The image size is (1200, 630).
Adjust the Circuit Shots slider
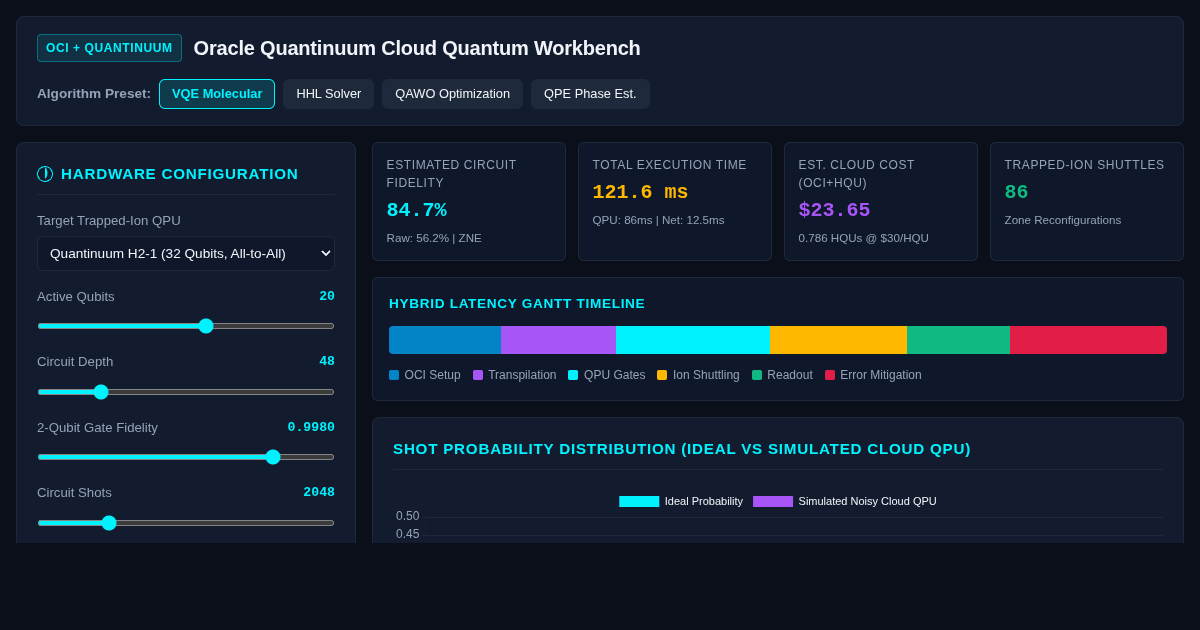186,523
